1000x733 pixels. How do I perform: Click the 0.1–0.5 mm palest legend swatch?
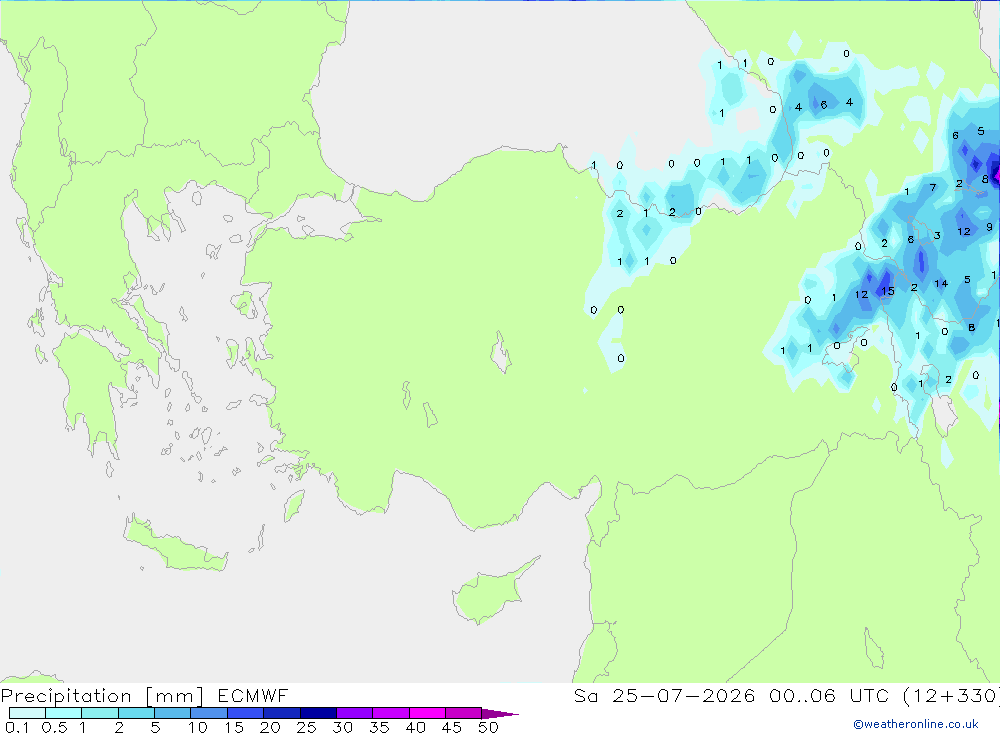point(27,713)
